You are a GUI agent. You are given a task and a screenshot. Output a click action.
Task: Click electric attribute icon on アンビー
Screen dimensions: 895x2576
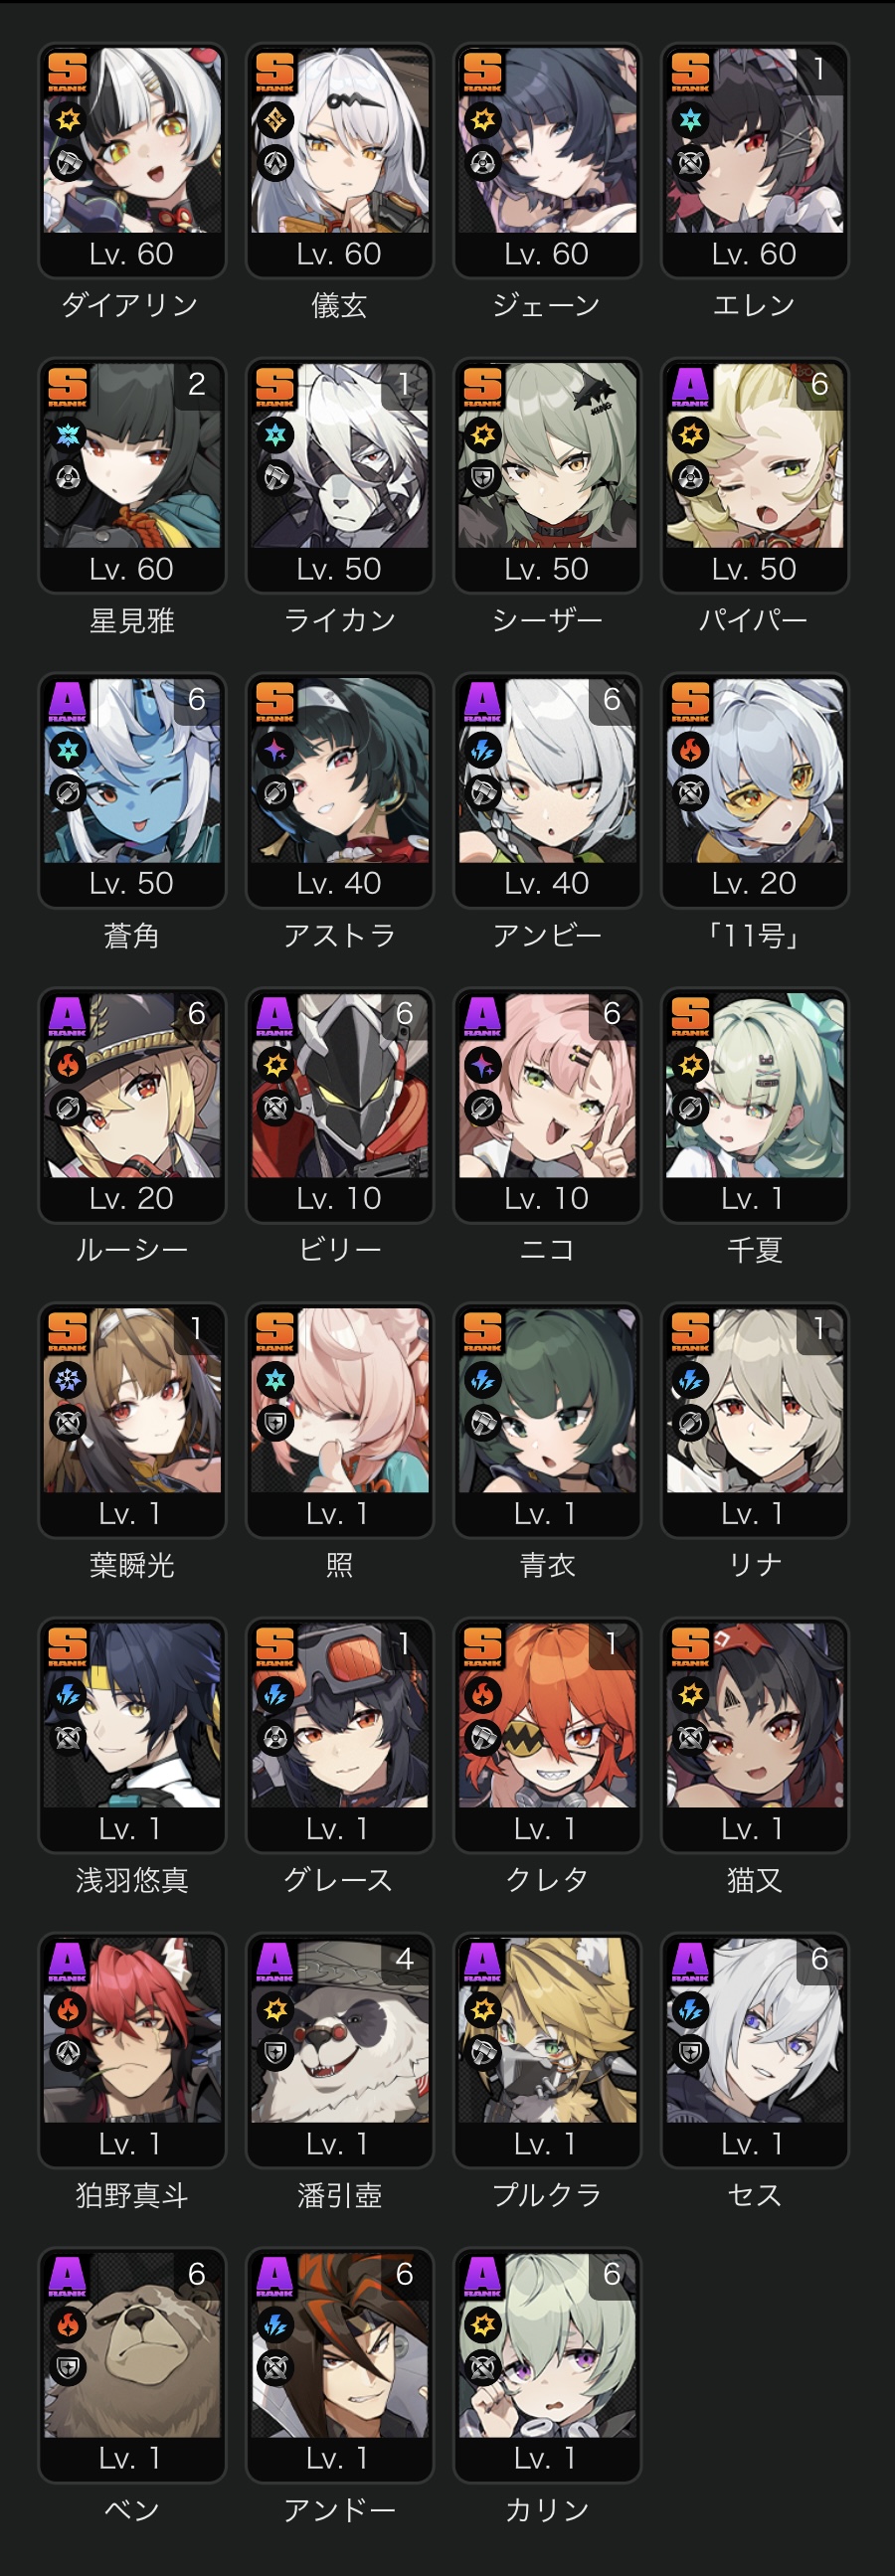tap(483, 750)
